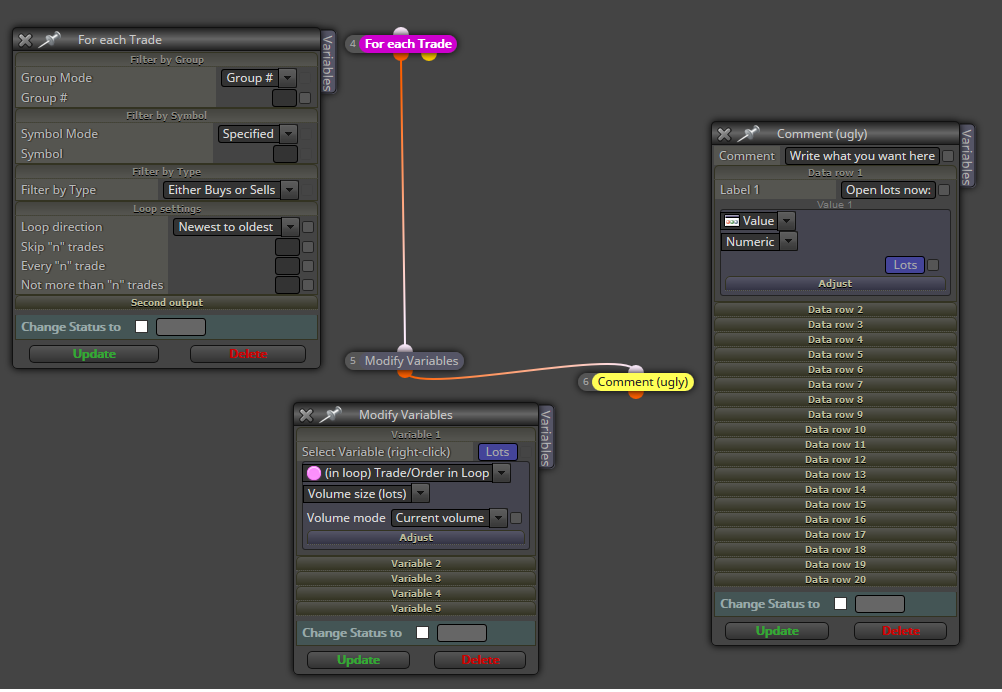Close the Modify Variables panel
The image size is (1002, 692).
pos(306,415)
